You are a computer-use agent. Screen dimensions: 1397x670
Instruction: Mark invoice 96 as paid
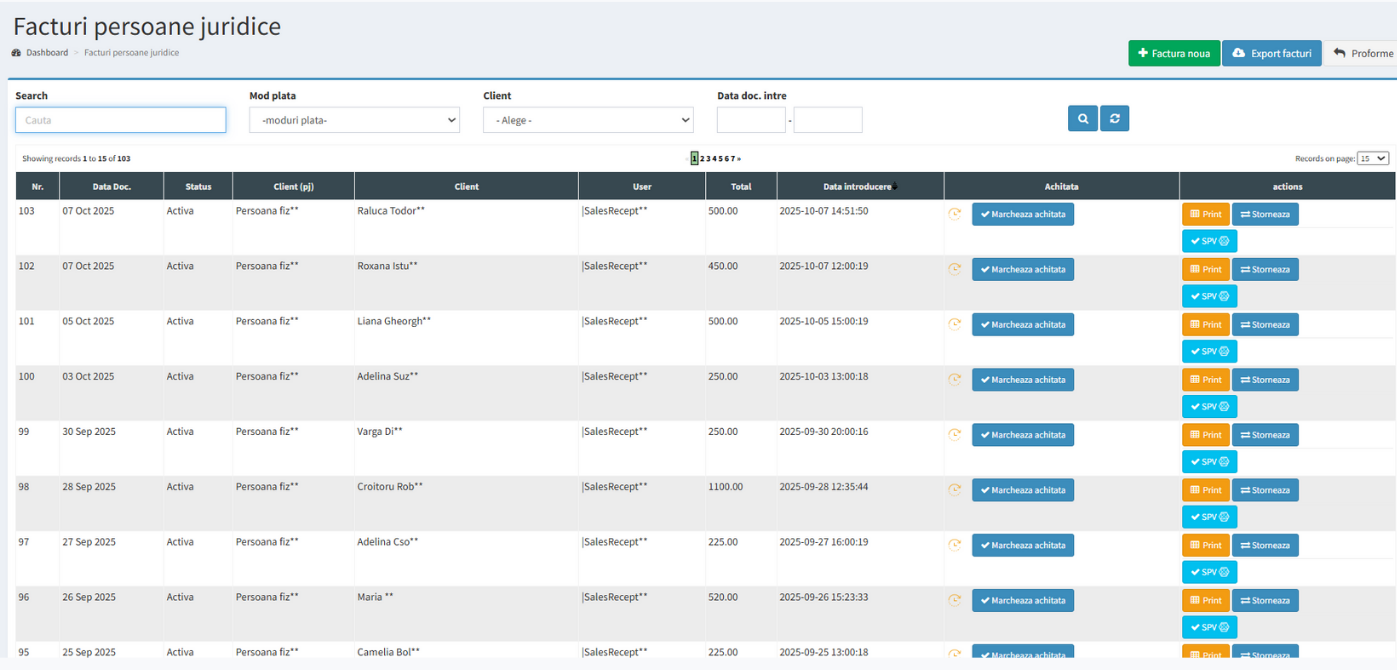[x=1022, y=600]
